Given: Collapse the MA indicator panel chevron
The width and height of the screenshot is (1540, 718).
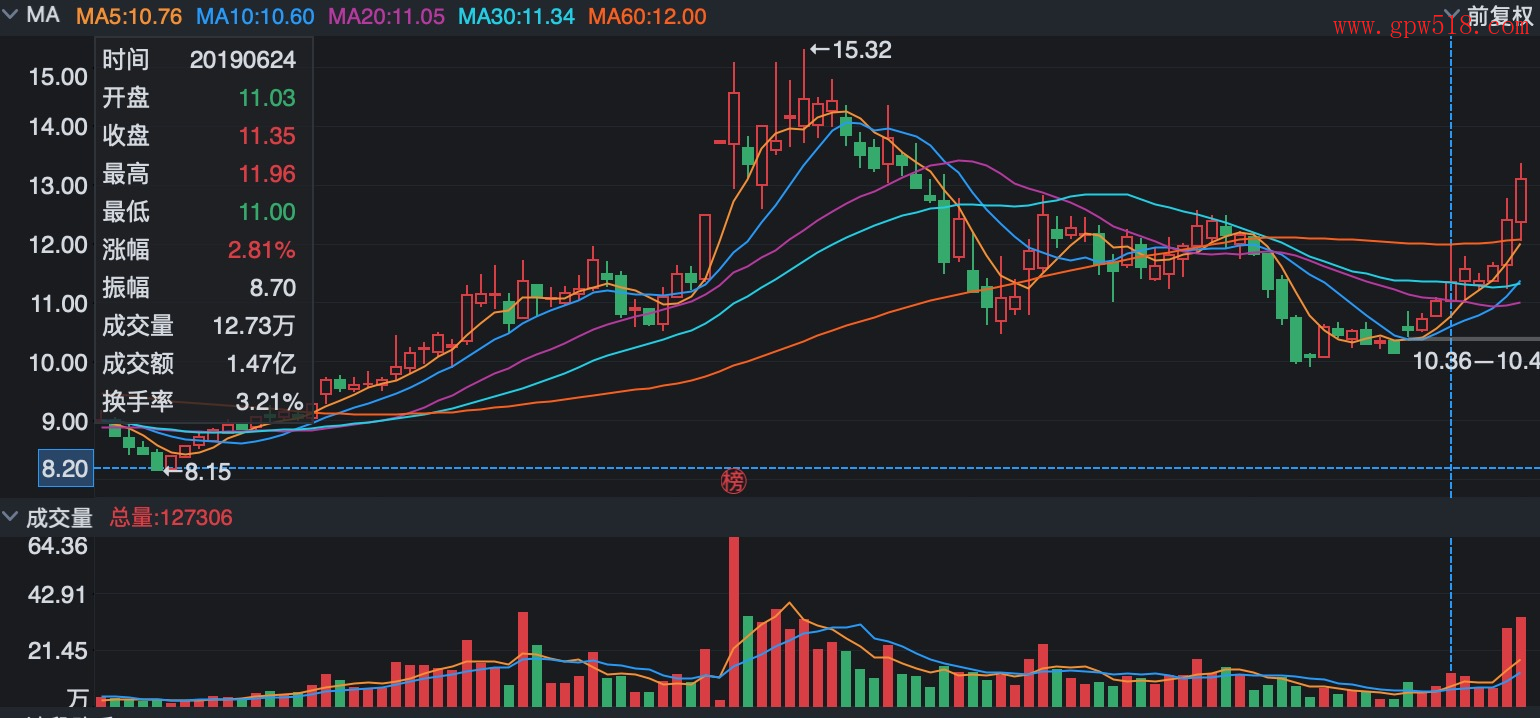Looking at the screenshot, I should tap(11, 16).
